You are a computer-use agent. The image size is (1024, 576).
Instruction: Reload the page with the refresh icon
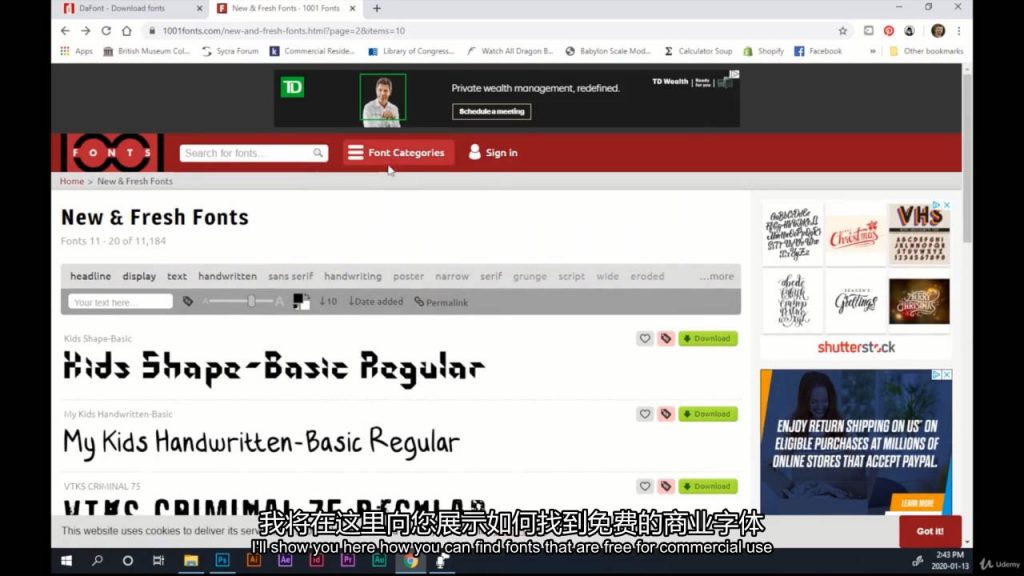coord(106,31)
